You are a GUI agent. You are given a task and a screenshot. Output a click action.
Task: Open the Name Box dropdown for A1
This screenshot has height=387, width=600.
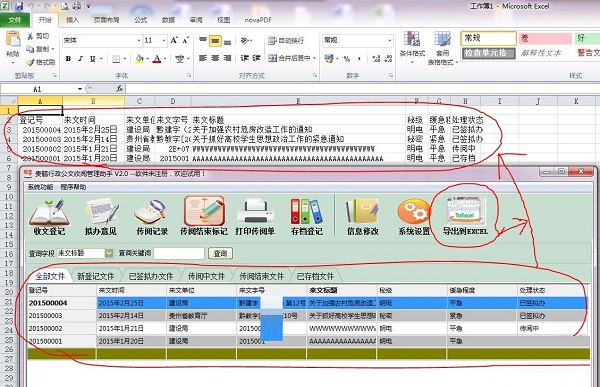tap(80, 89)
